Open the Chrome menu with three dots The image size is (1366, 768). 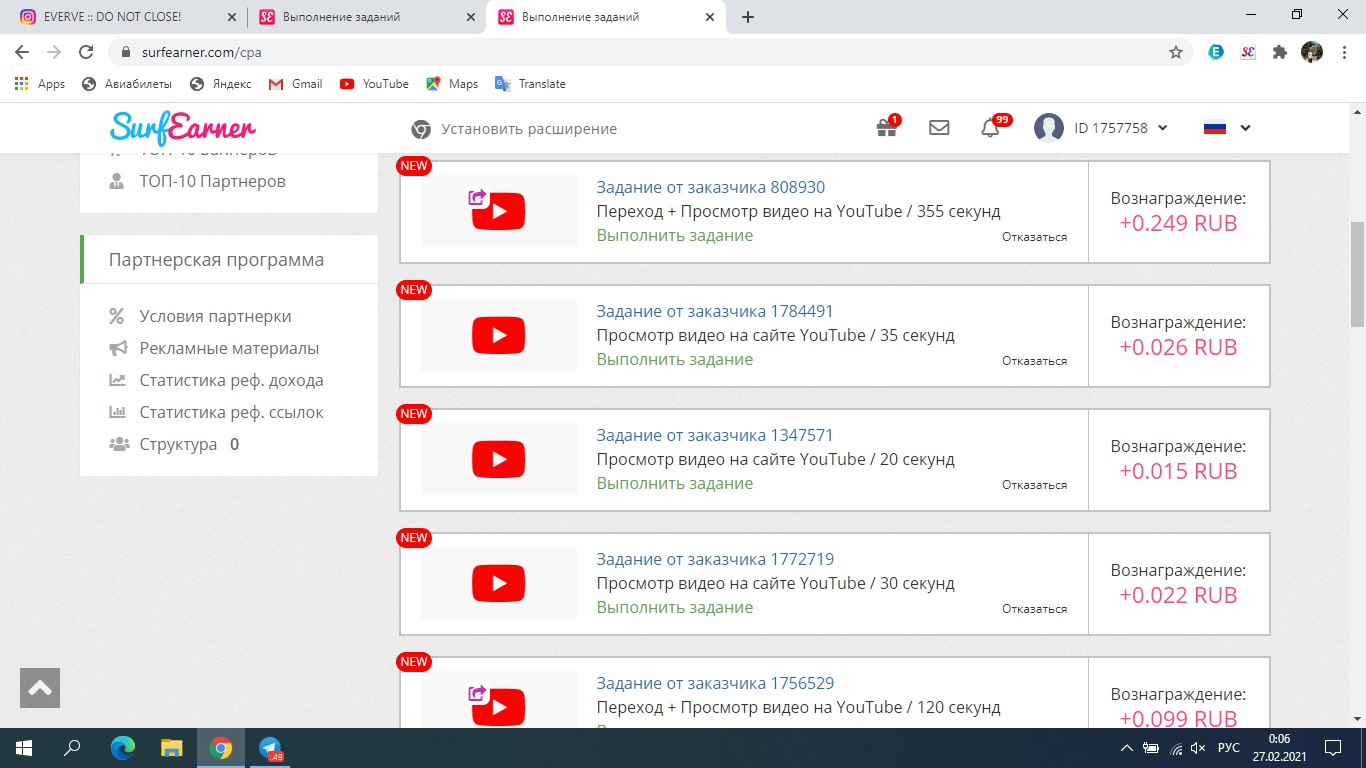tap(1343, 52)
